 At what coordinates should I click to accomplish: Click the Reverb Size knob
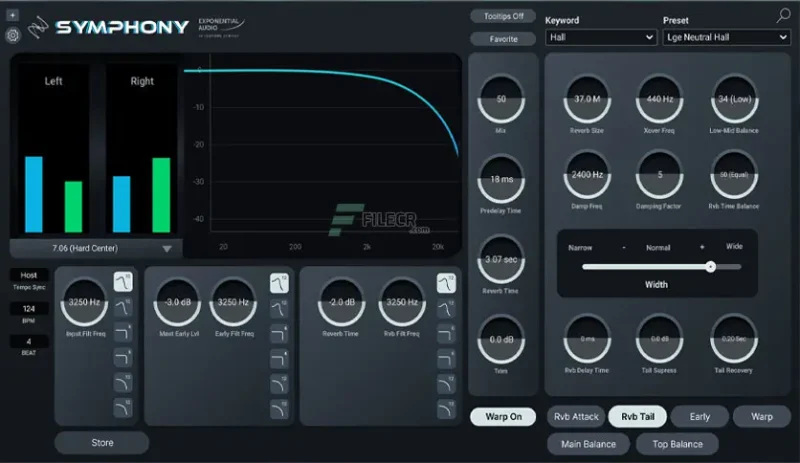(x=587, y=100)
